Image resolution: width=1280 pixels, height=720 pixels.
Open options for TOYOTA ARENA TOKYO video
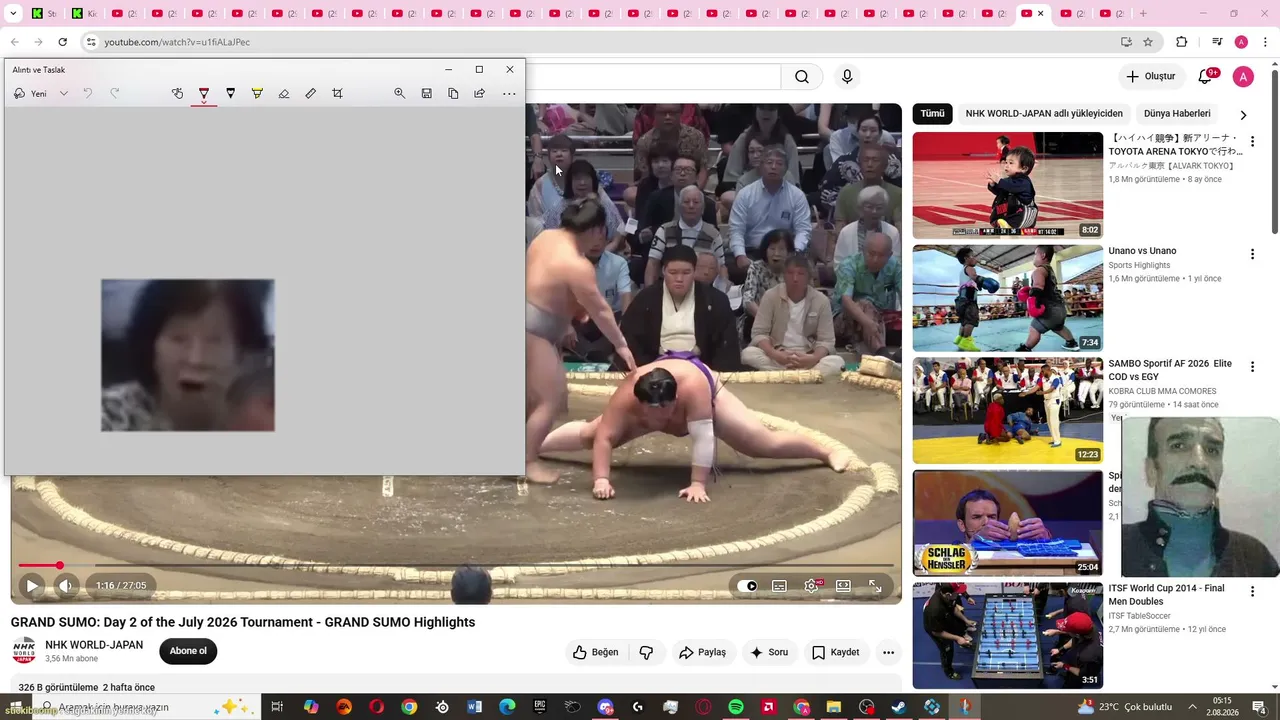tap(1252, 142)
